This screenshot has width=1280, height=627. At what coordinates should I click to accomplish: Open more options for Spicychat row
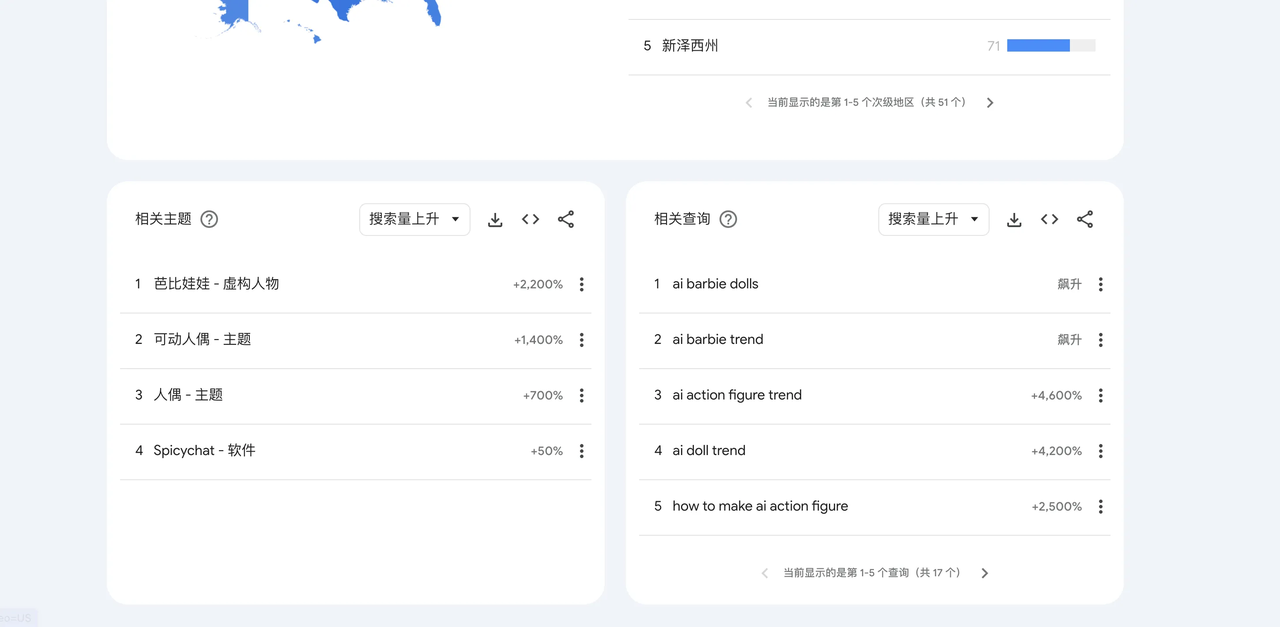click(581, 451)
